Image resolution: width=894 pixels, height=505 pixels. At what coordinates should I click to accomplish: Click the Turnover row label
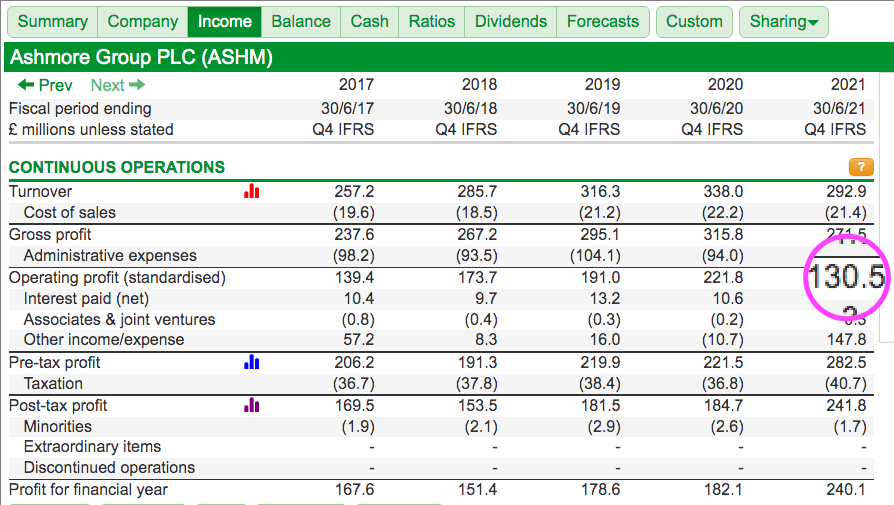click(40, 191)
